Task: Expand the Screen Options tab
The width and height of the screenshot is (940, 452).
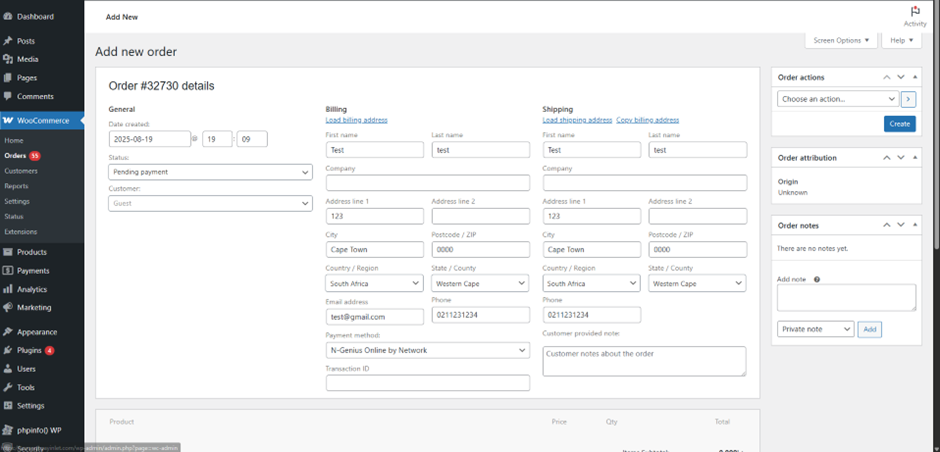Action: 841,40
